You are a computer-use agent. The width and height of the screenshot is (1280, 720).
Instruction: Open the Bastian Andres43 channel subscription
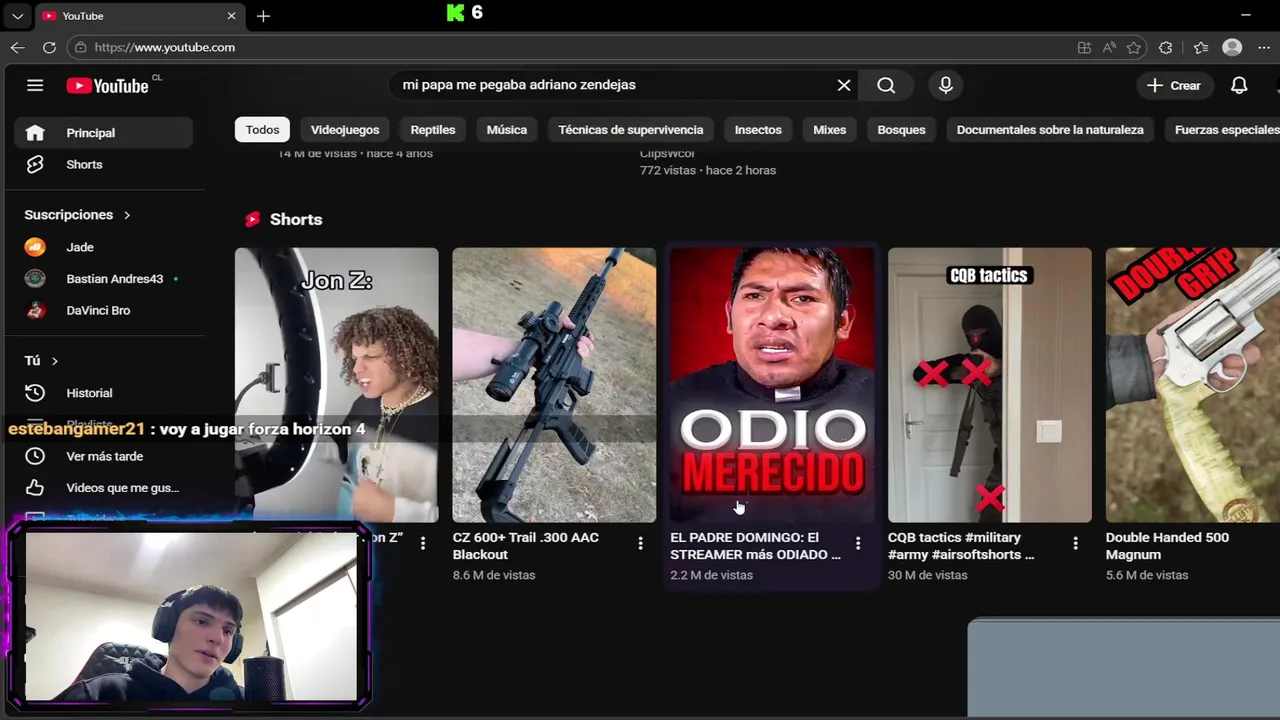[103, 279]
